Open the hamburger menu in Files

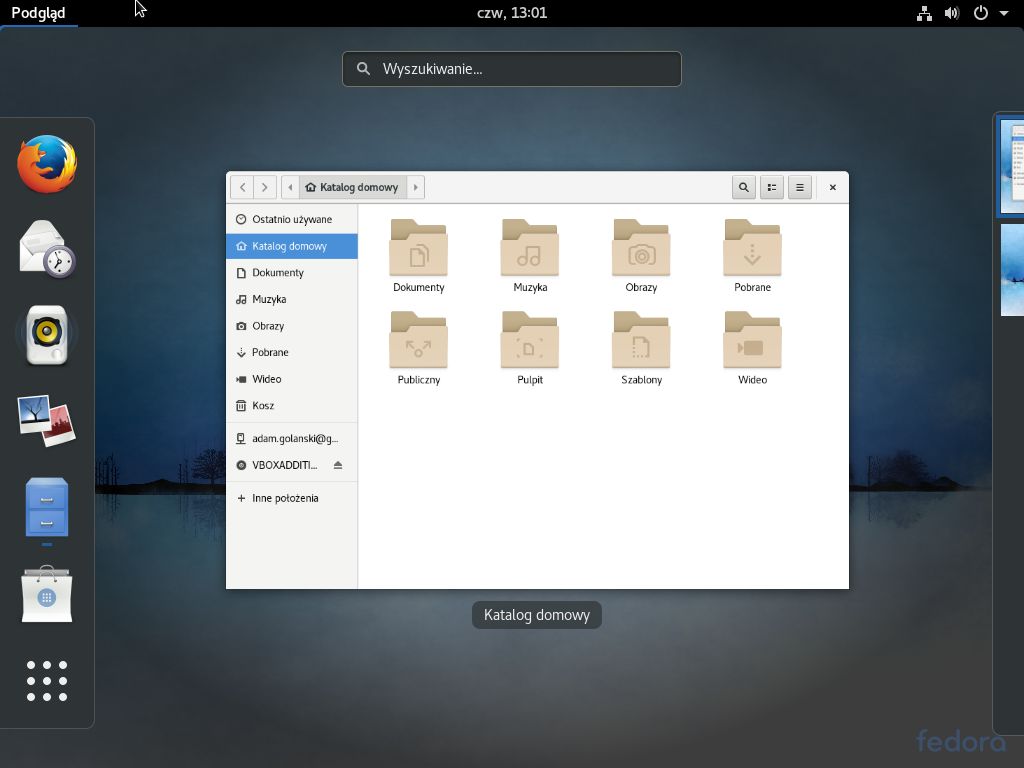[x=799, y=187]
